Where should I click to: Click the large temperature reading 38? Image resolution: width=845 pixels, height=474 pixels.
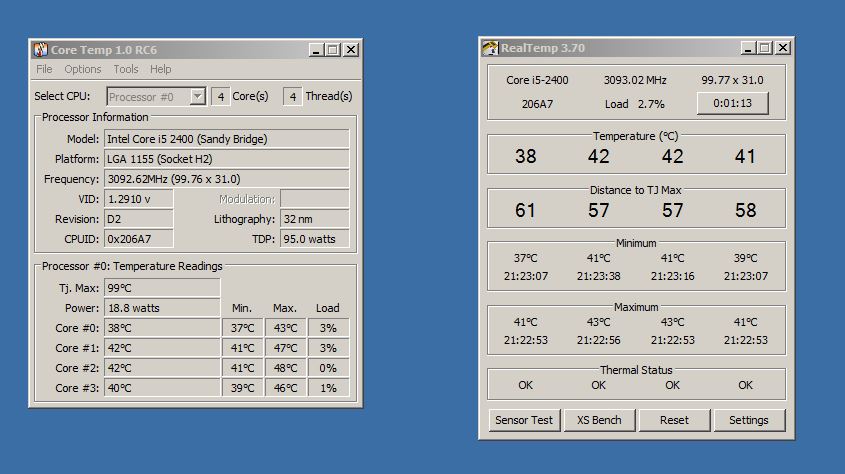pos(525,156)
